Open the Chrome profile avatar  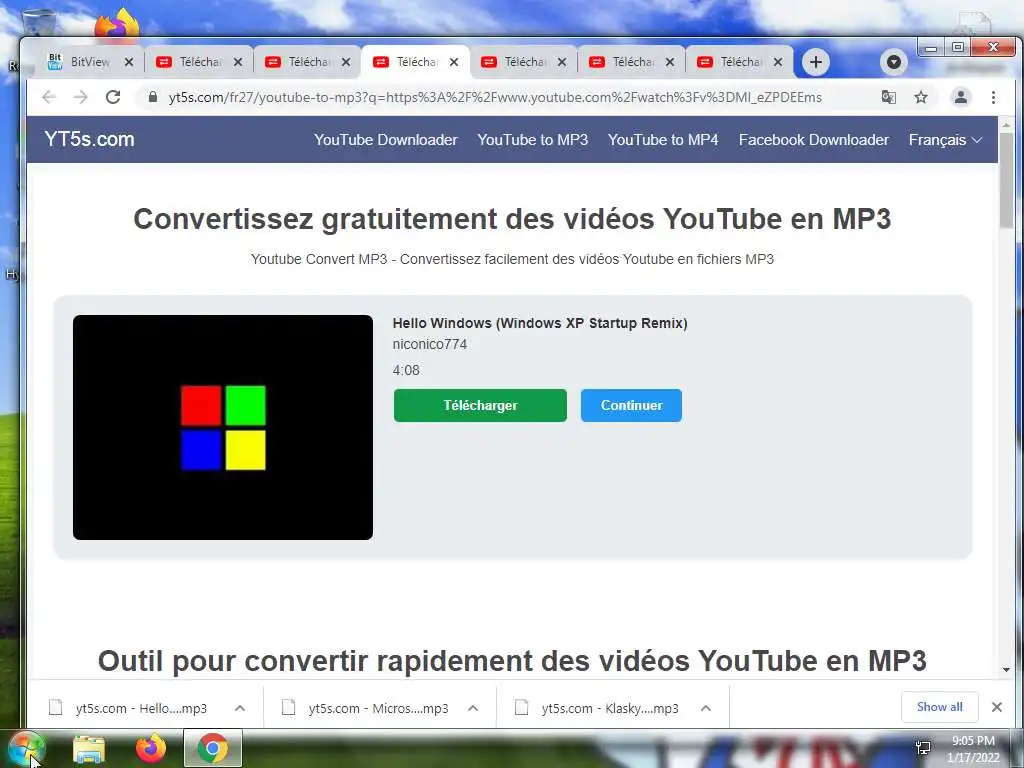pos(961,97)
